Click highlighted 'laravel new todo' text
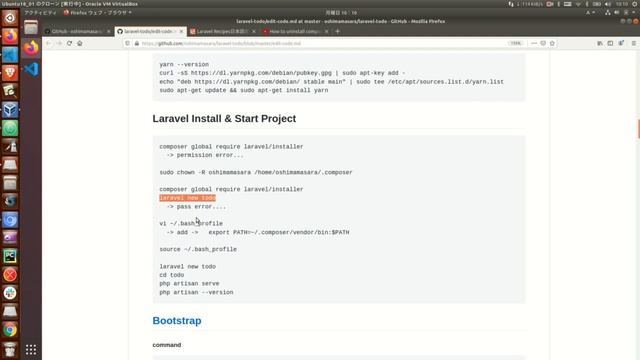The width and height of the screenshot is (640, 360). click(187, 198)
